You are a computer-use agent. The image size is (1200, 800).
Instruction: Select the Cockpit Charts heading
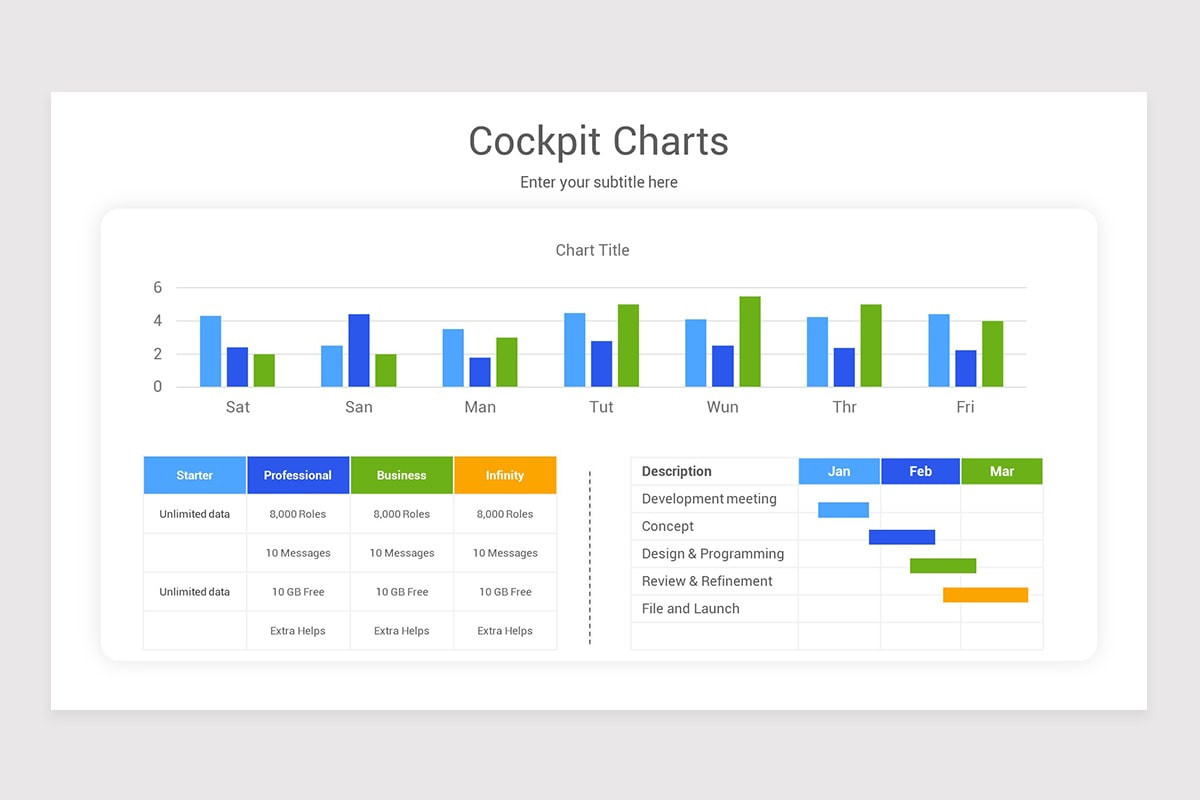[598, 141]
